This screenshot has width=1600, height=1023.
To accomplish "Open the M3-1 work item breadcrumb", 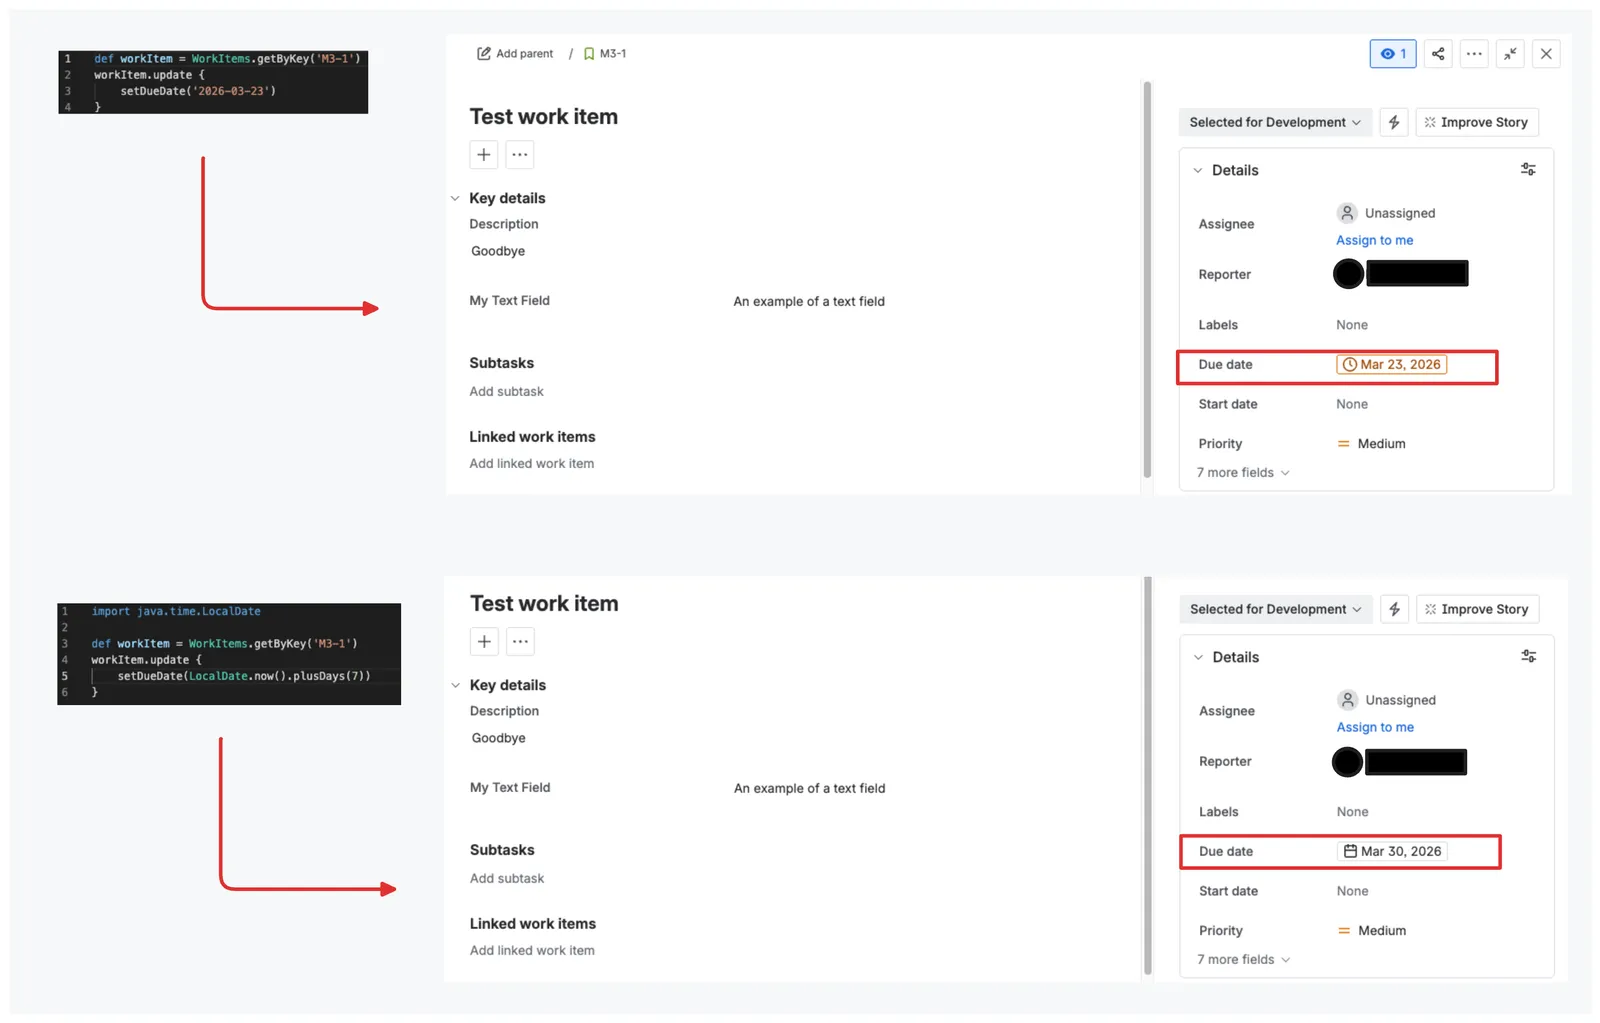I will [x=605, y=54].
